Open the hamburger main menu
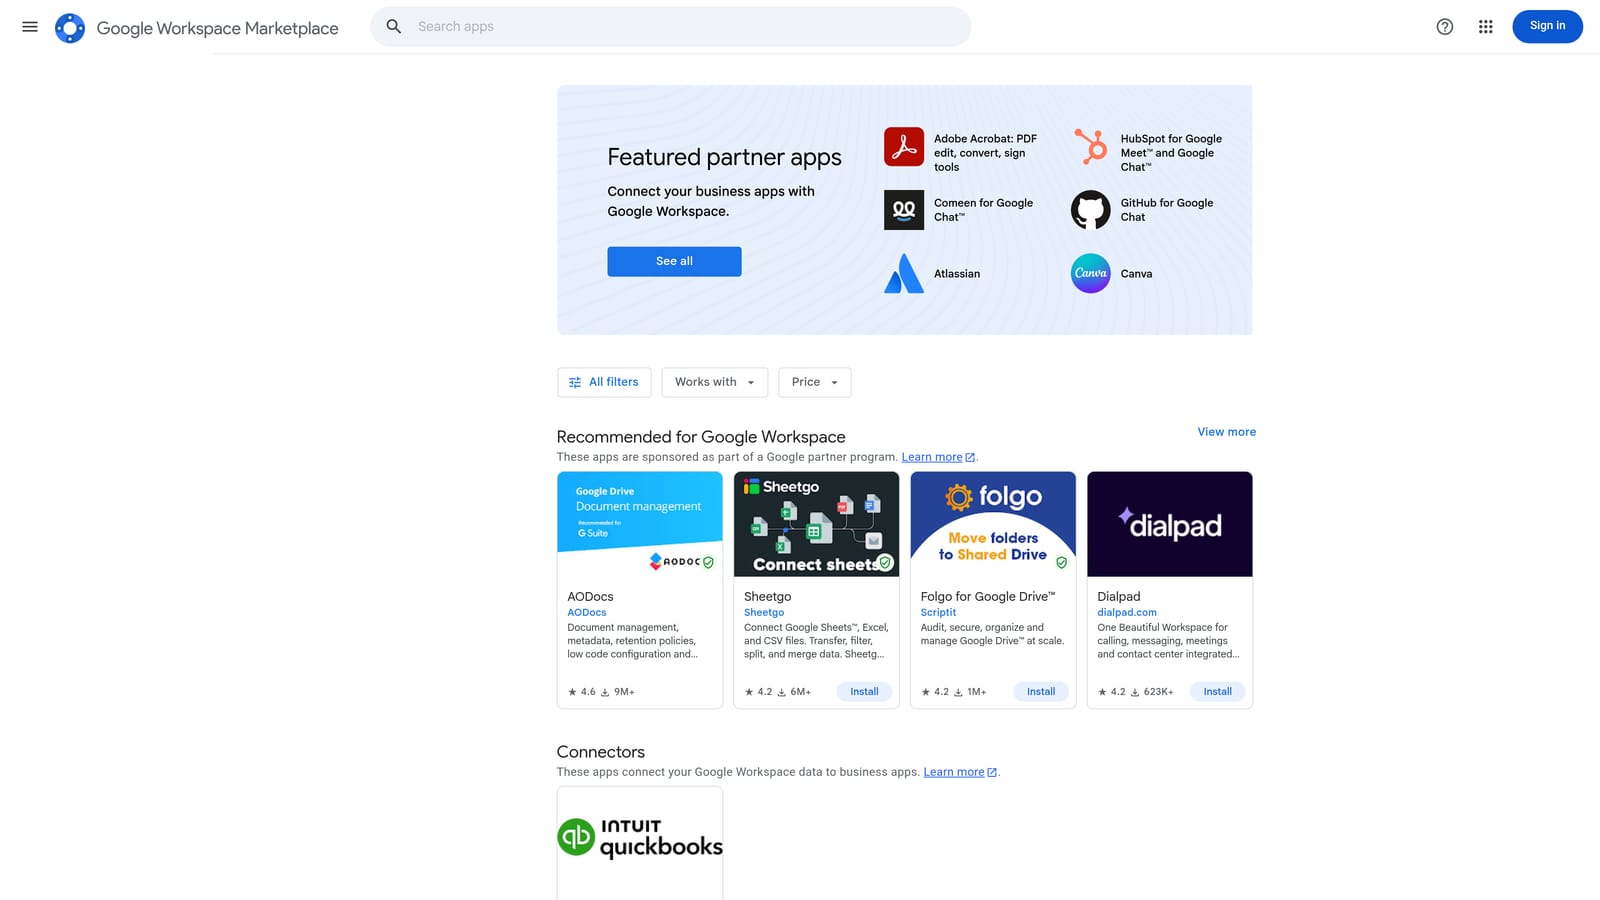1600x900 pixels. click(30, 27)
